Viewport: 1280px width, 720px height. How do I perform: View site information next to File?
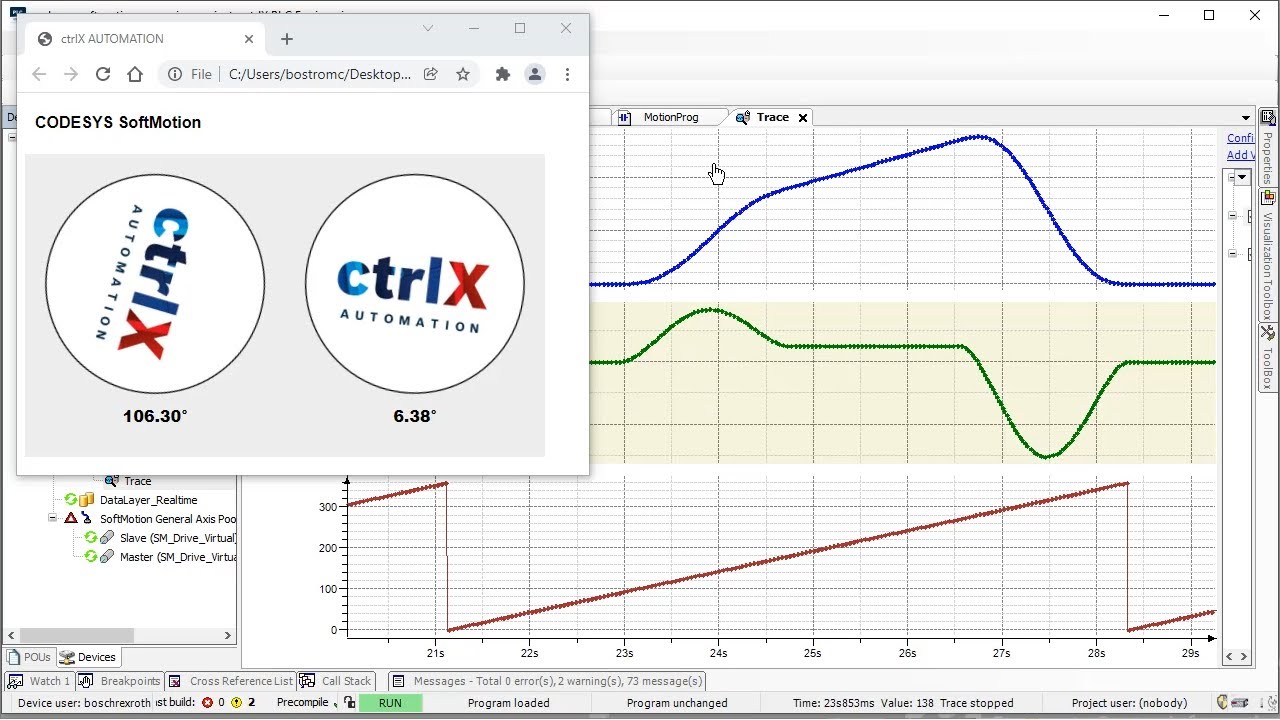(175, 74)
